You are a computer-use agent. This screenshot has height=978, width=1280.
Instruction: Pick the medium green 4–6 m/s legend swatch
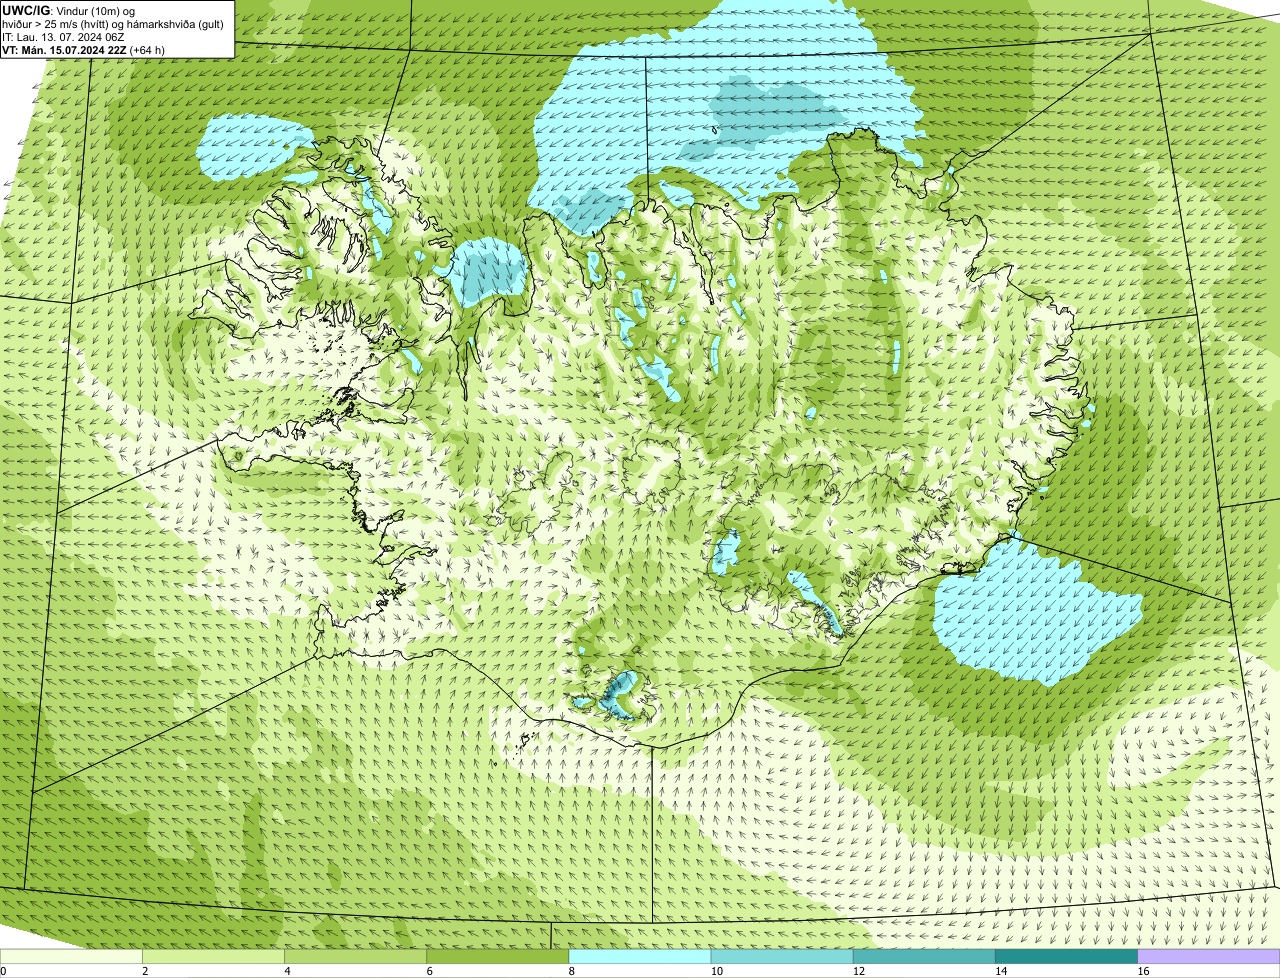pyautogui.click(x=355, y=956)
